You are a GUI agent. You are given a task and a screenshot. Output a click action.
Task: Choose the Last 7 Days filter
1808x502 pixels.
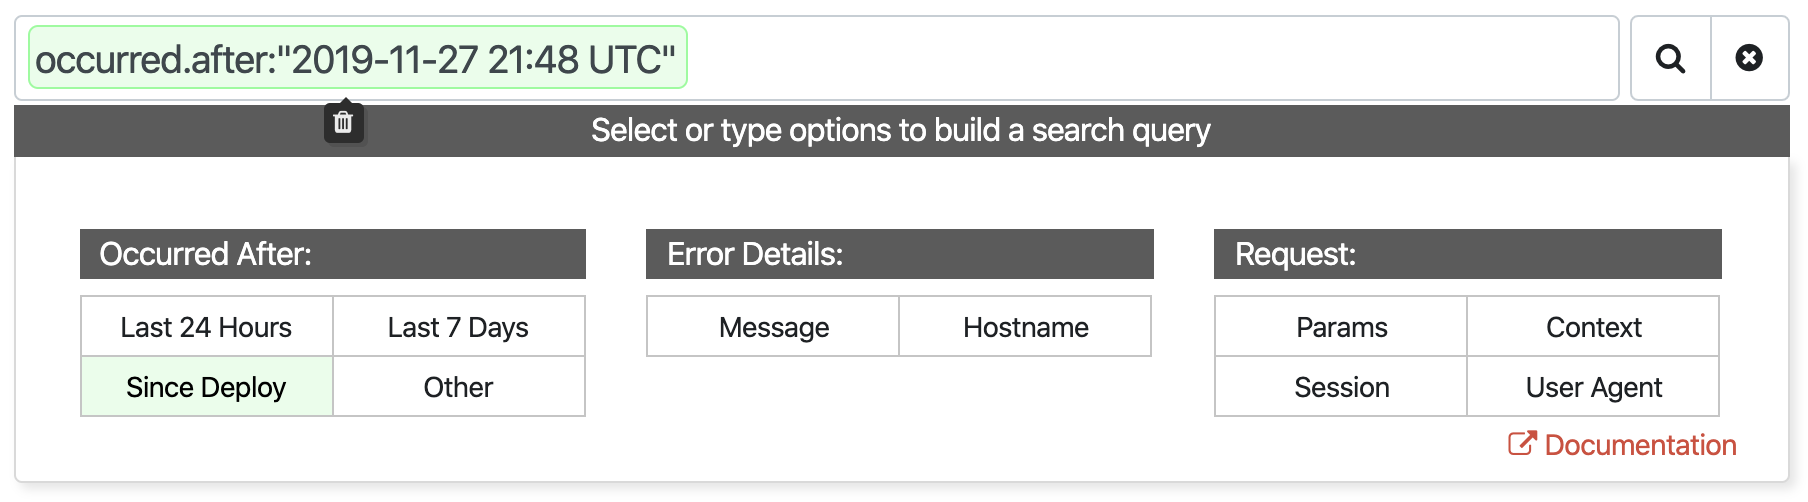(x=458, y=327)
